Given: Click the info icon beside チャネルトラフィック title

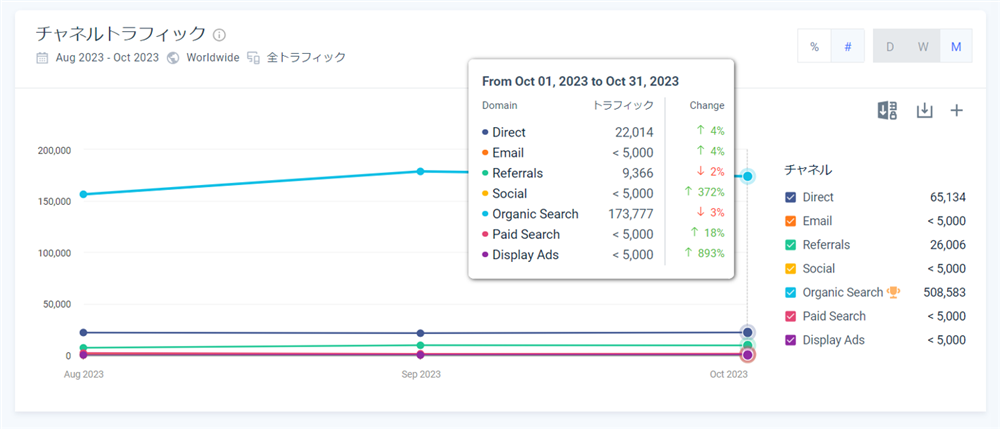Looking at the screenshot, I should pos(219,34).
